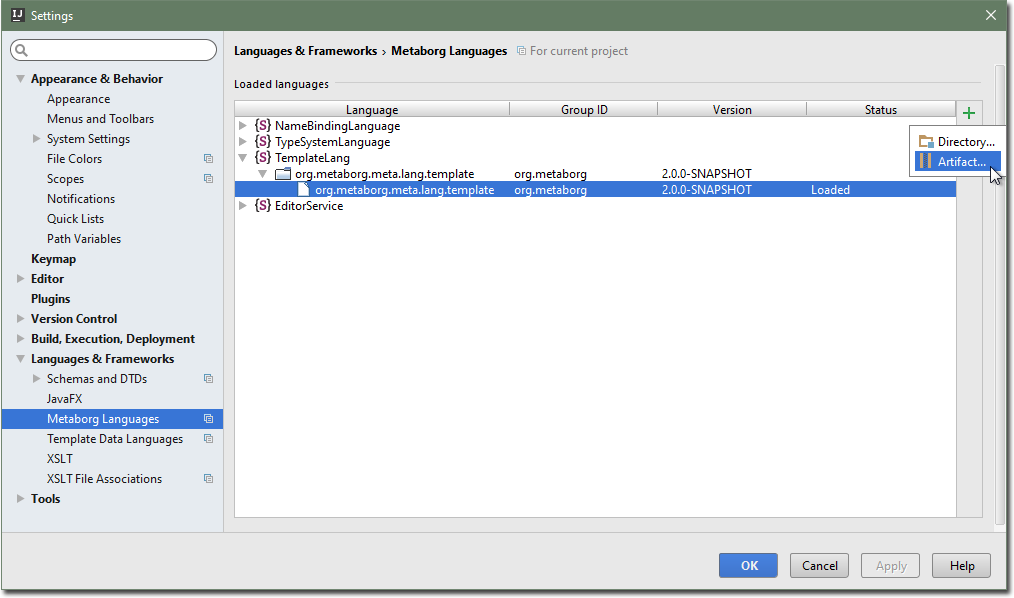Click the Apply button

tap(890, 566)
